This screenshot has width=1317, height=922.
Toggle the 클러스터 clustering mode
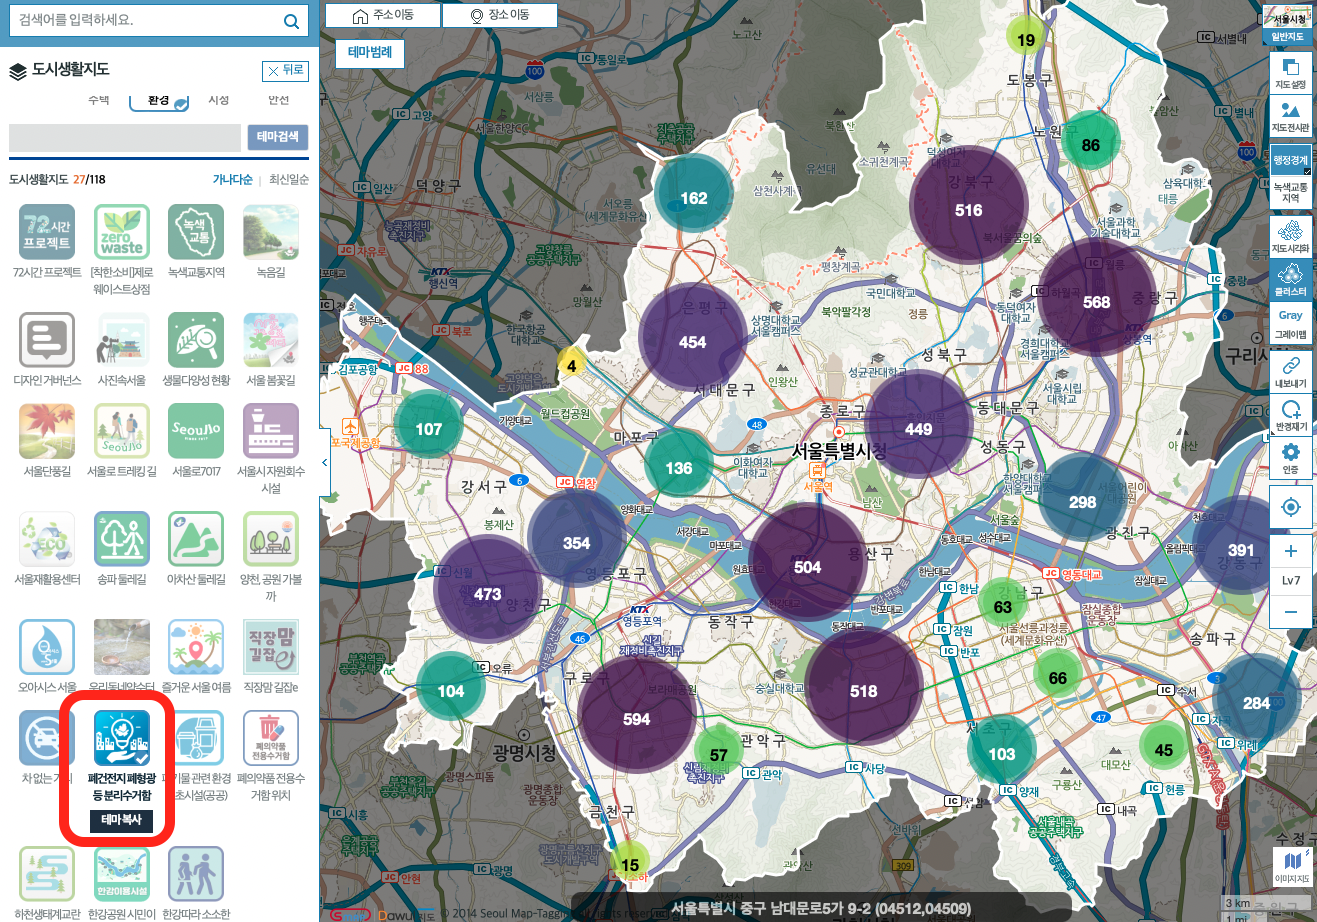point(1290,280)
